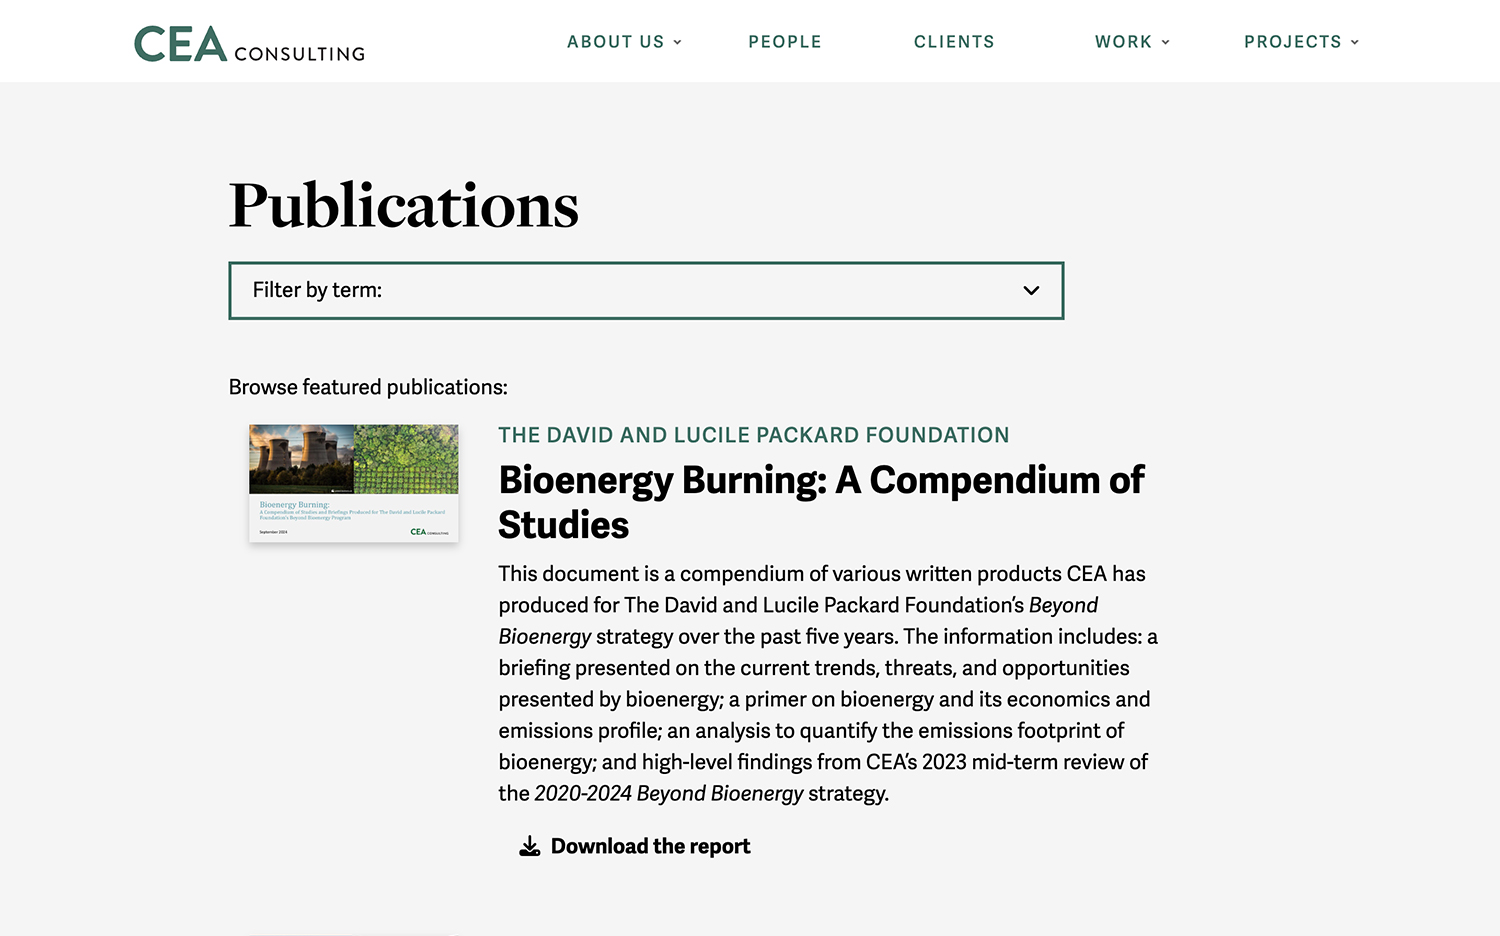Navigate to the PEOPLE page
The image size is (1500, 936).
[x=785, y=42]
